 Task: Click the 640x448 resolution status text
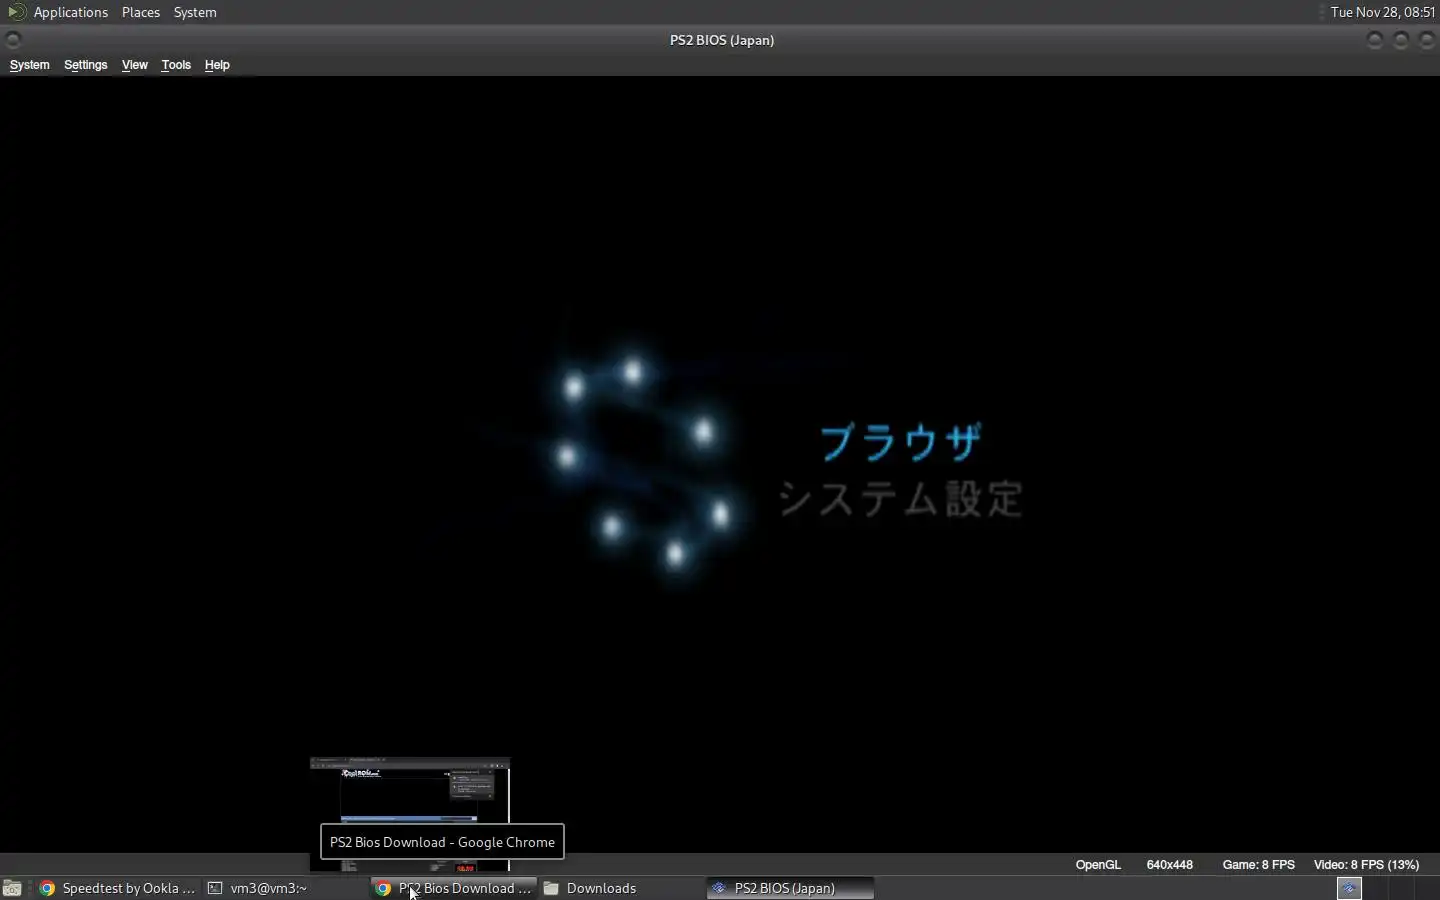click(x=1169, y=865)
